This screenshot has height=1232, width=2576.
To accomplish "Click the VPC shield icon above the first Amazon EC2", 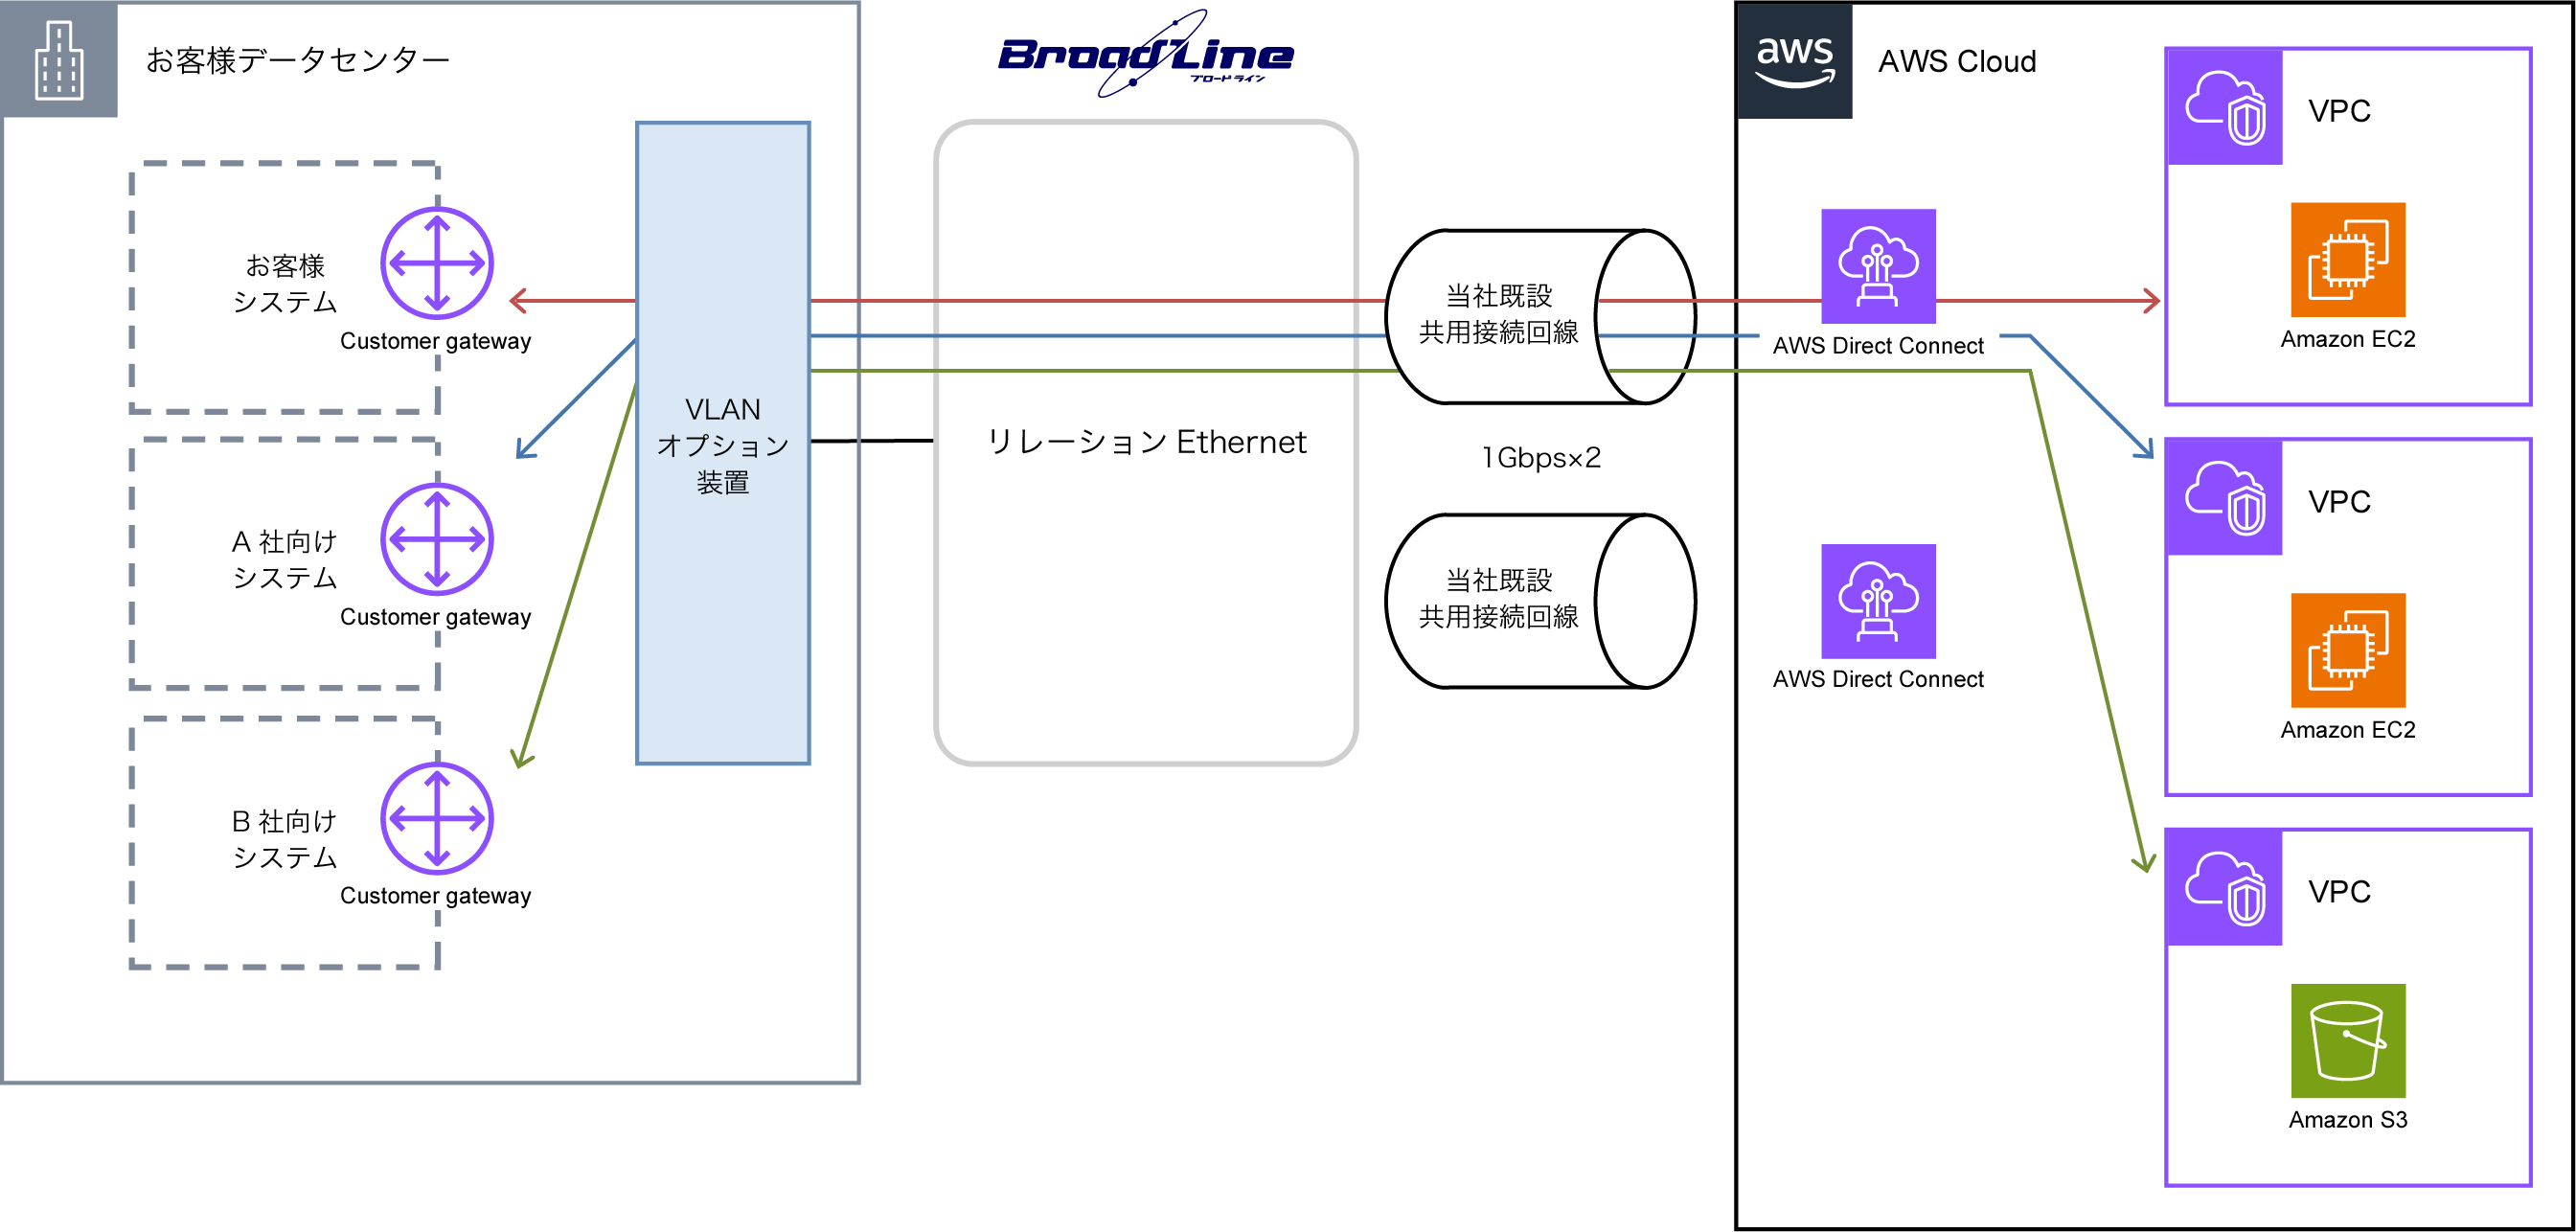I will click(x=2225, y=107).
